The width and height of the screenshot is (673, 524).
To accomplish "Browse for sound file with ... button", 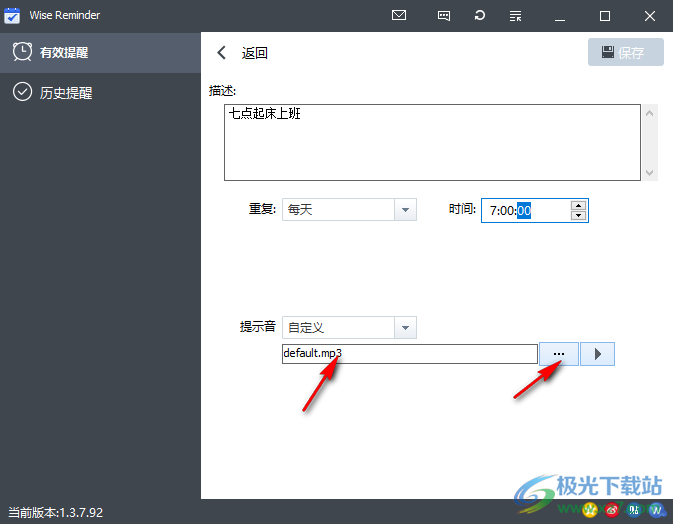I will (559, 354).
